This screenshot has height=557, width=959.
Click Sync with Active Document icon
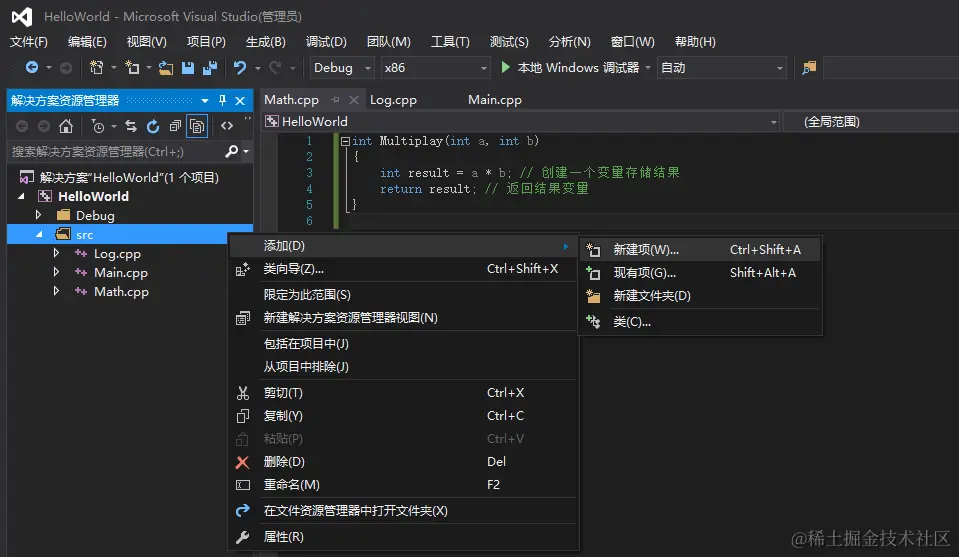[131, 126]
